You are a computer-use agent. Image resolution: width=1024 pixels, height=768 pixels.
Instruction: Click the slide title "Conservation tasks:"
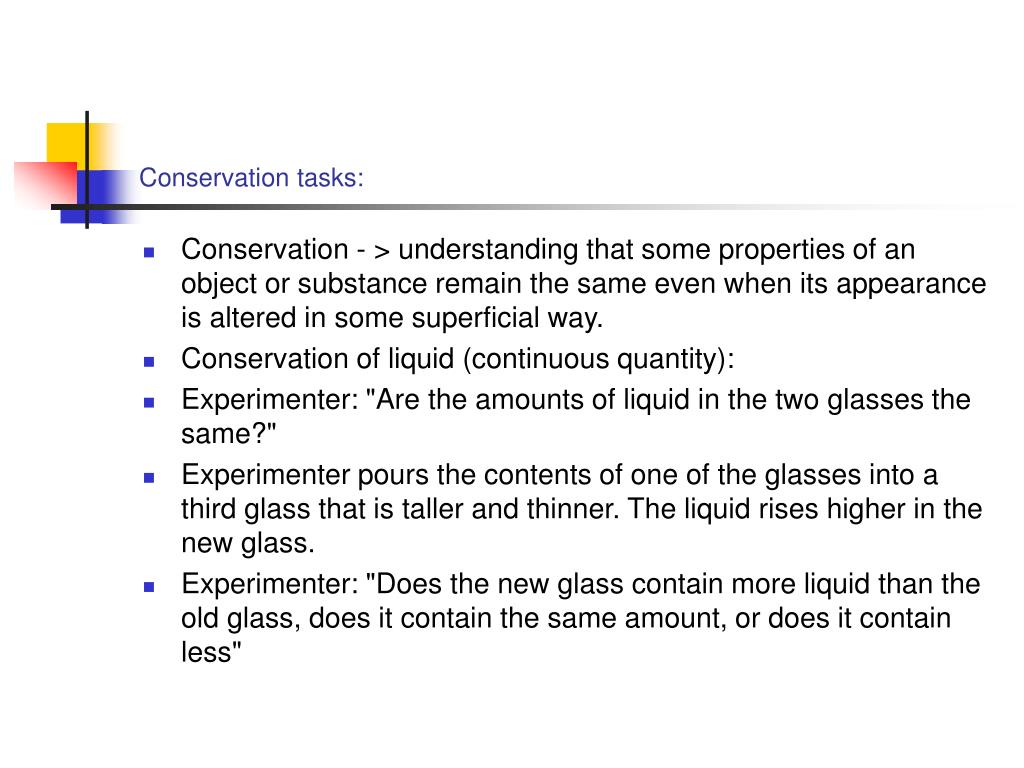click(x=251, y=178)
